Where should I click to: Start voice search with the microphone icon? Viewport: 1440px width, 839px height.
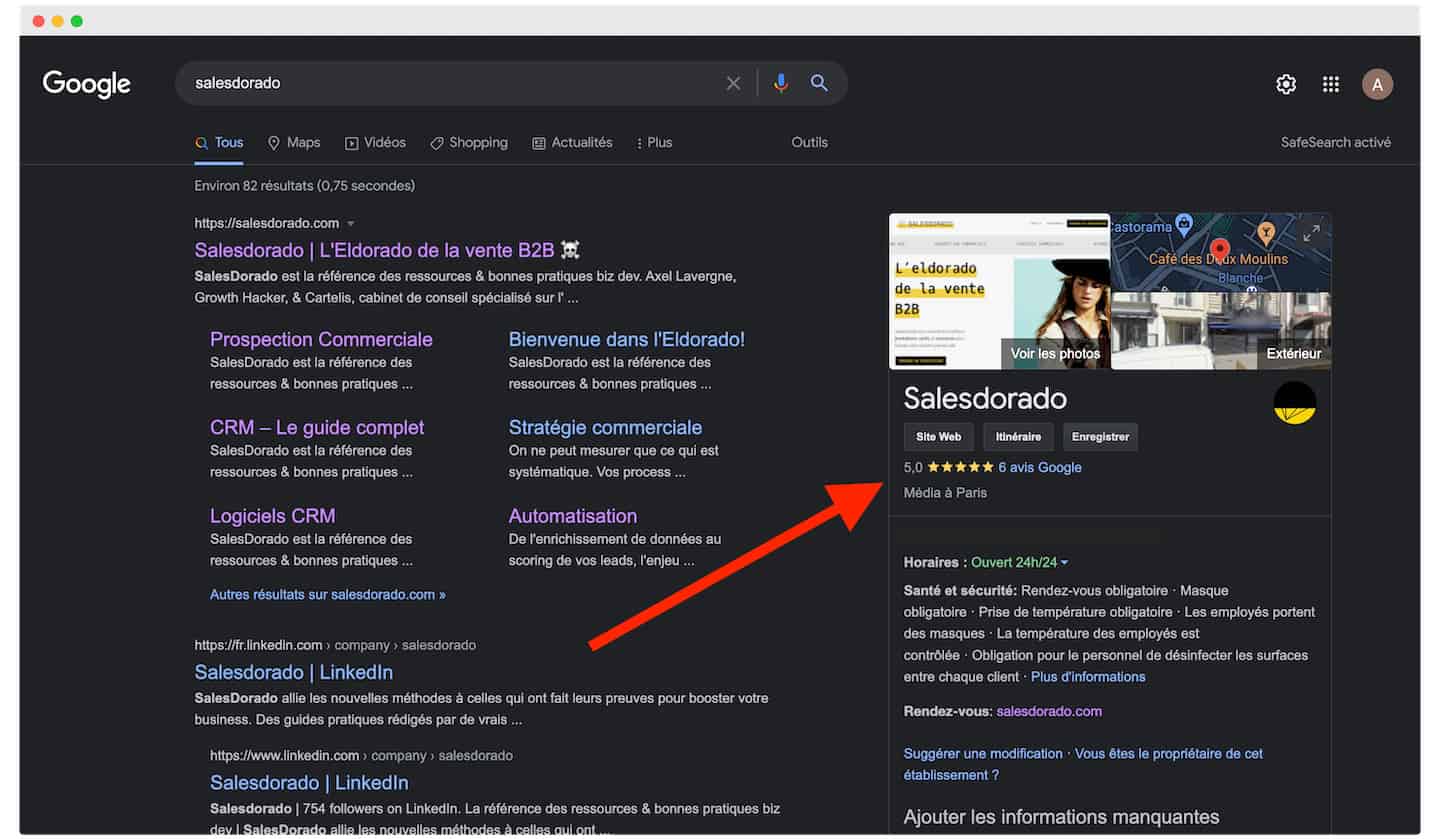781,83
